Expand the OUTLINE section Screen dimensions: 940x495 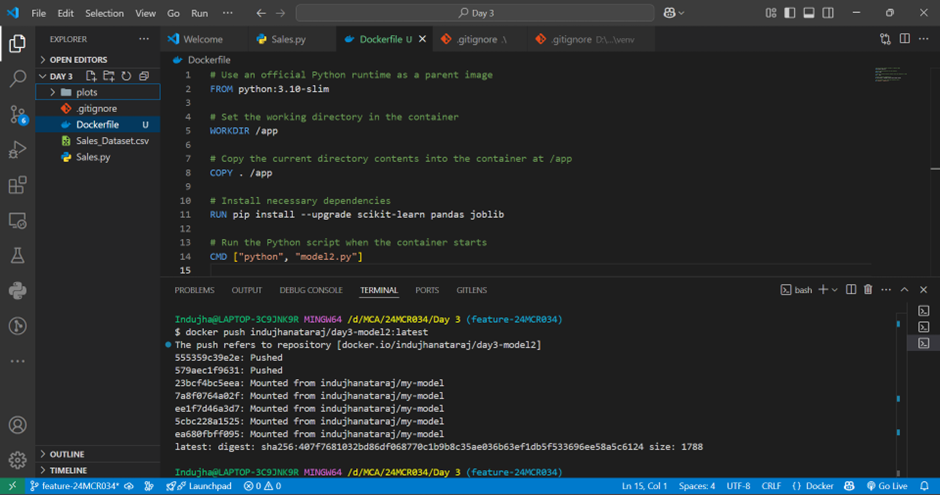(x=98, y=454)
